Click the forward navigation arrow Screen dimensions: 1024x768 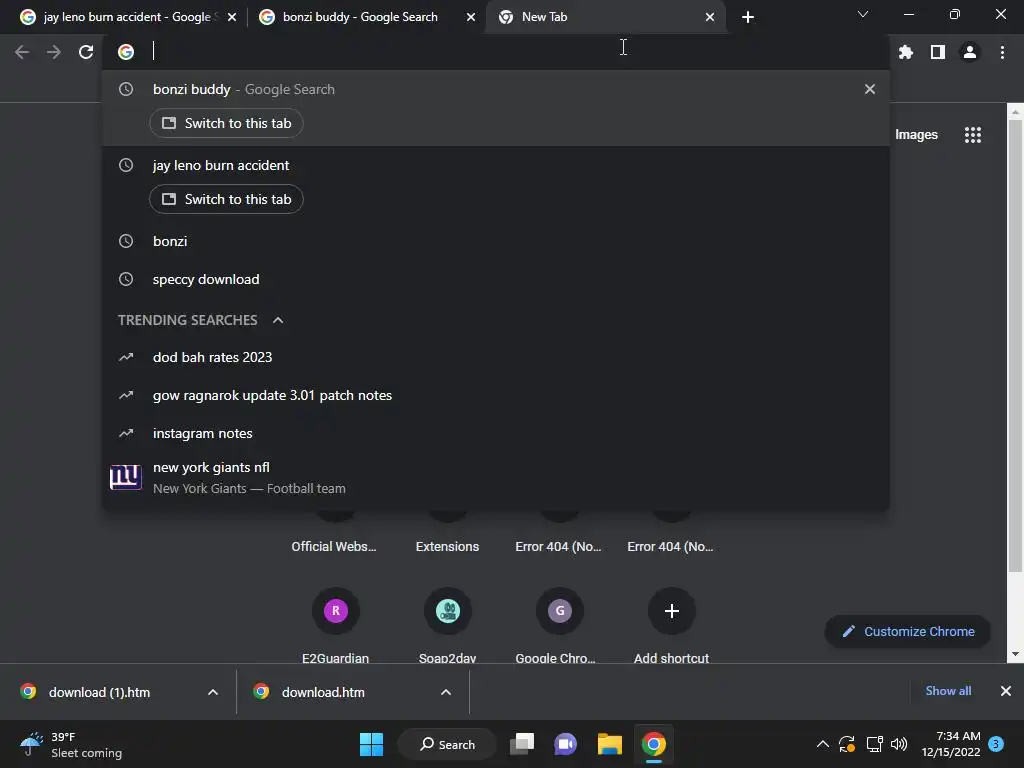point(54,52)
